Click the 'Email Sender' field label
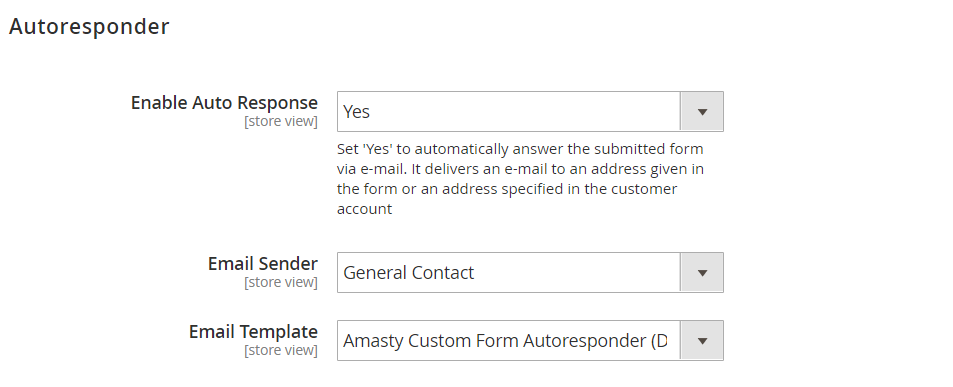The width and height of the screenshot is (953, 387). 263,264
